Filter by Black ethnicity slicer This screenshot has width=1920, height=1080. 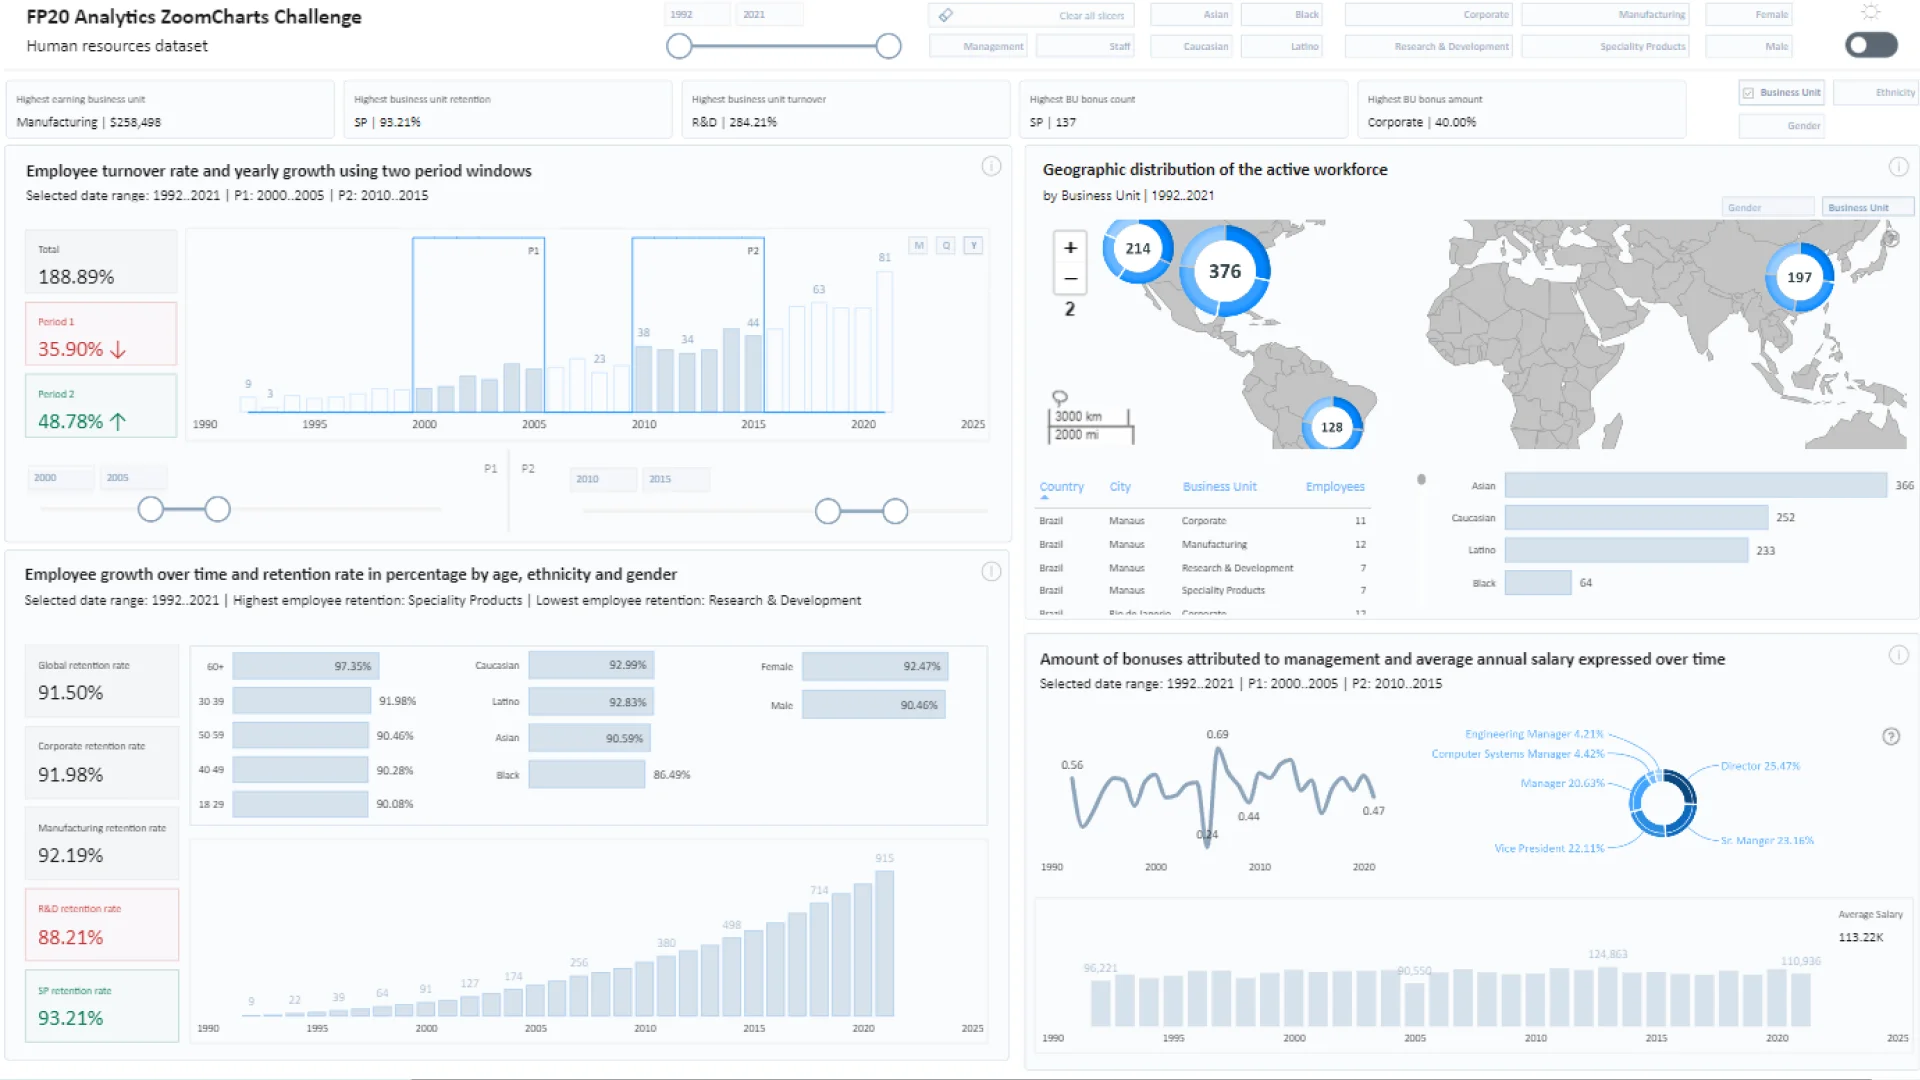click(x=1282, y=15)
